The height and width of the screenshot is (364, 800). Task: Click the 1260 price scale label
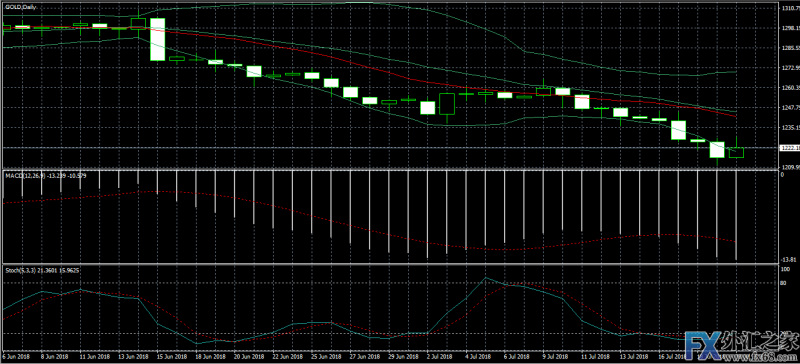790,88
